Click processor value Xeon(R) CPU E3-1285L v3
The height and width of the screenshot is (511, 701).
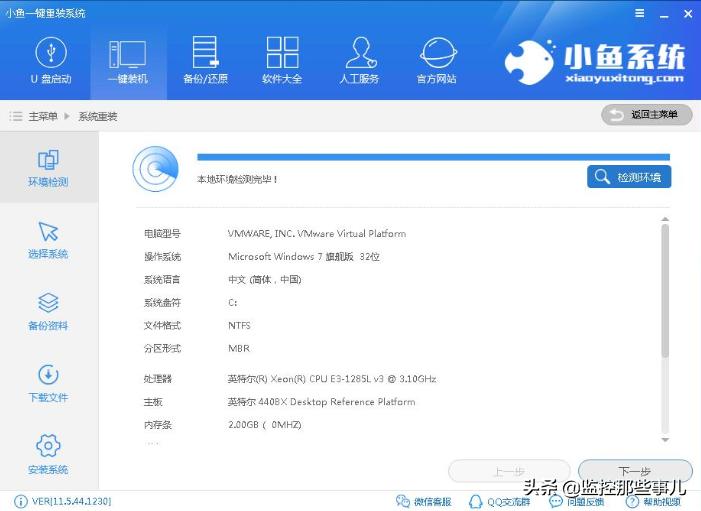332,379
